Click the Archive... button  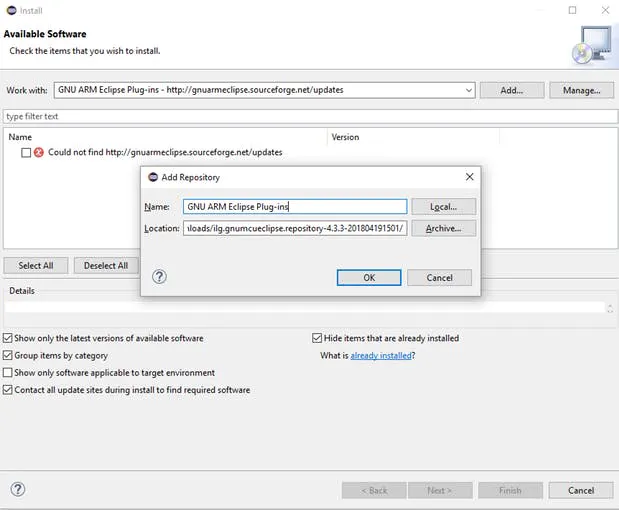444,229
